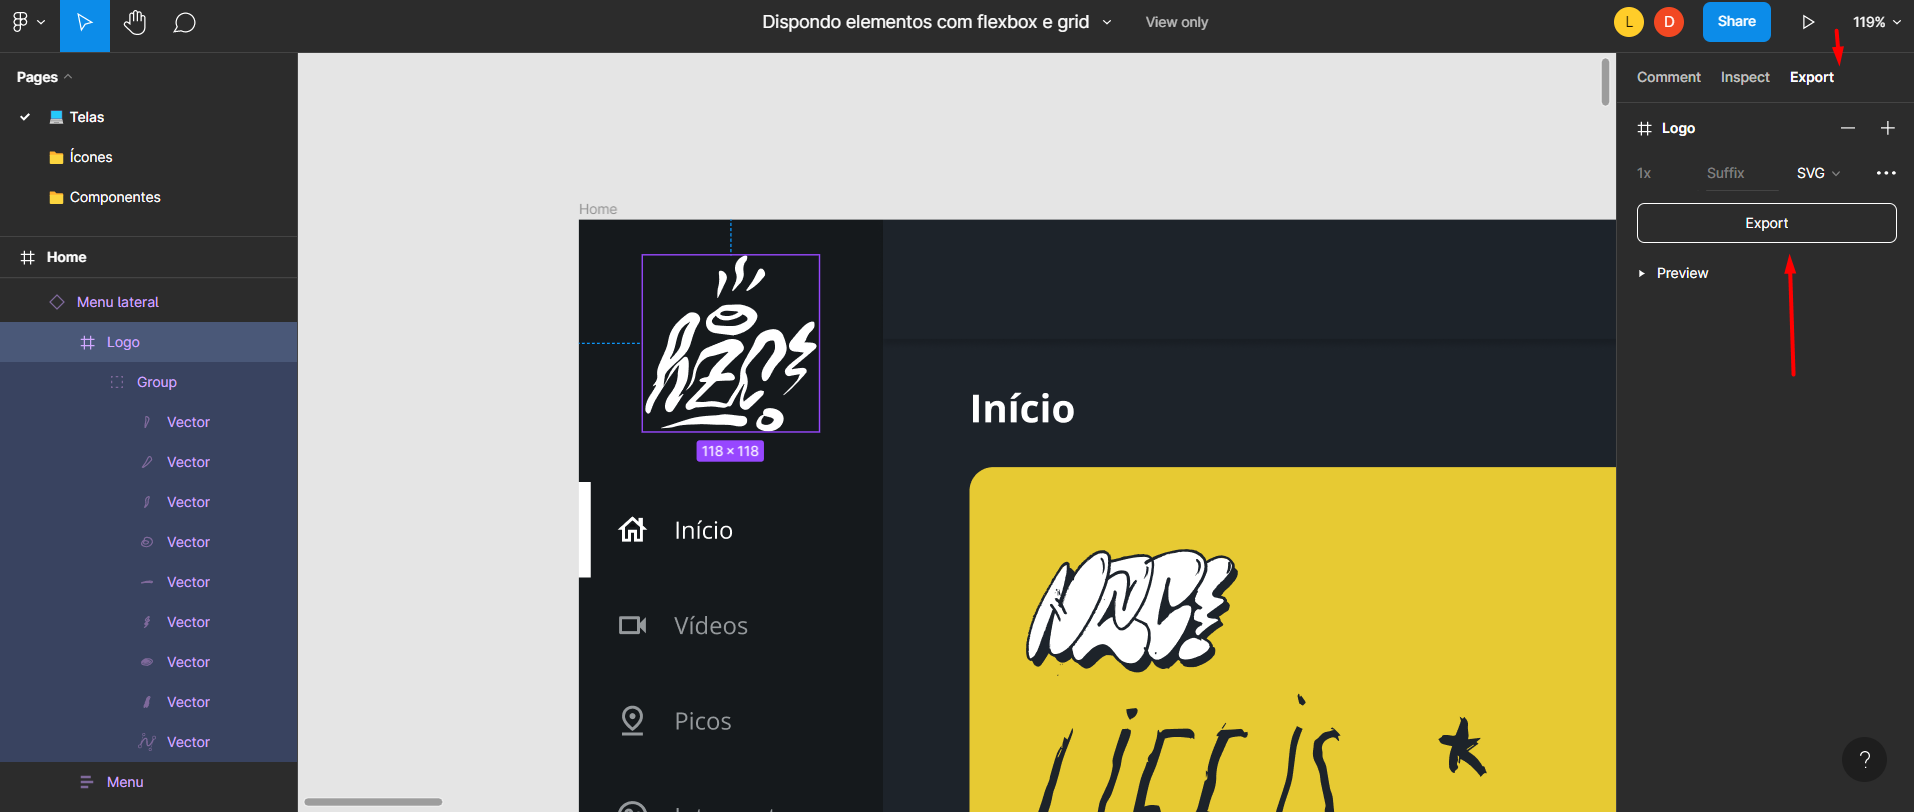Image resolution: width=1914 pixels, height=812 pixels.
Task: Open the SVG format dropdown
Action: pyautogui.click(x=1818, y=173)
